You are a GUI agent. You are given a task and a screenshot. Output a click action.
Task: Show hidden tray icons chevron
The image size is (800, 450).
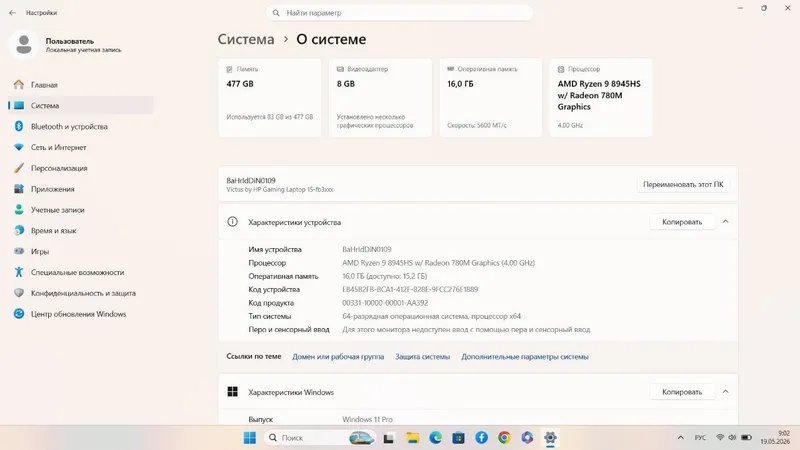(x=681, y=438)
